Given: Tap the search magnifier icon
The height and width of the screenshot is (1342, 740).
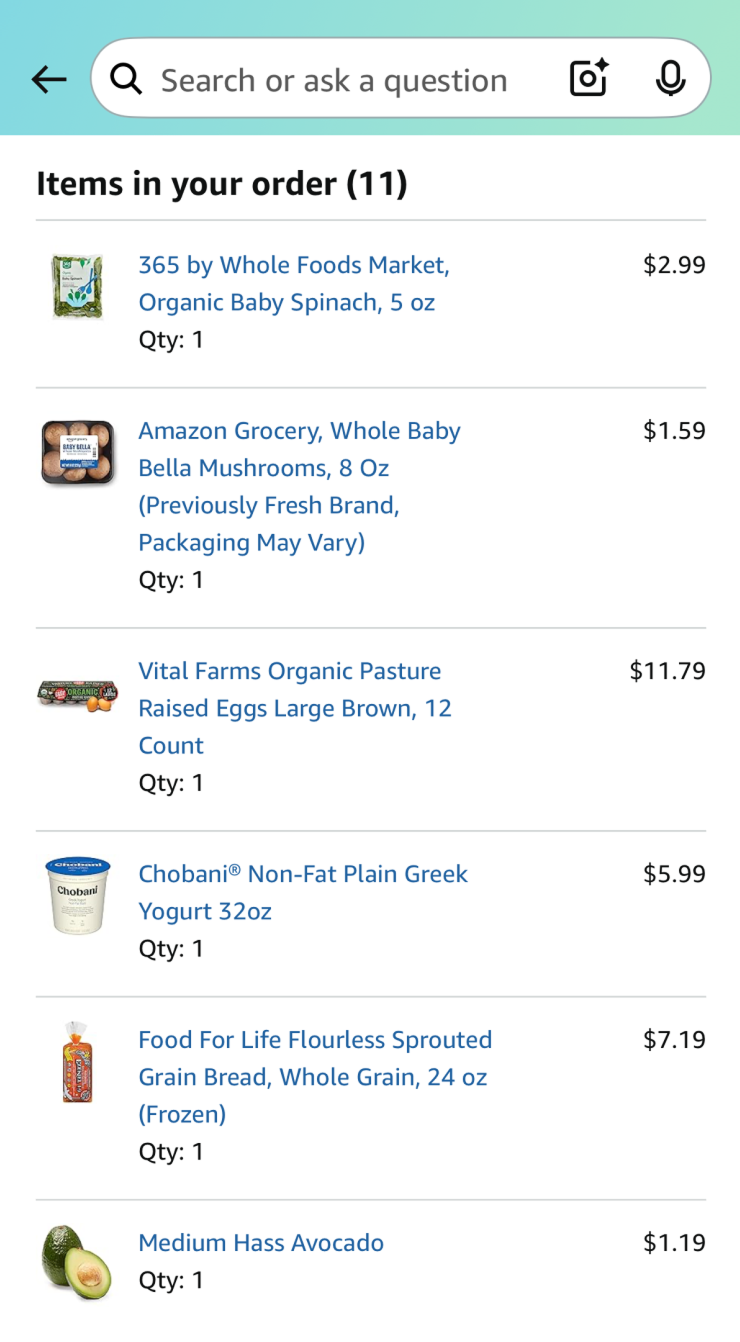Looking at the screenshot, I should pyautogui.click(x=126, y=79).
